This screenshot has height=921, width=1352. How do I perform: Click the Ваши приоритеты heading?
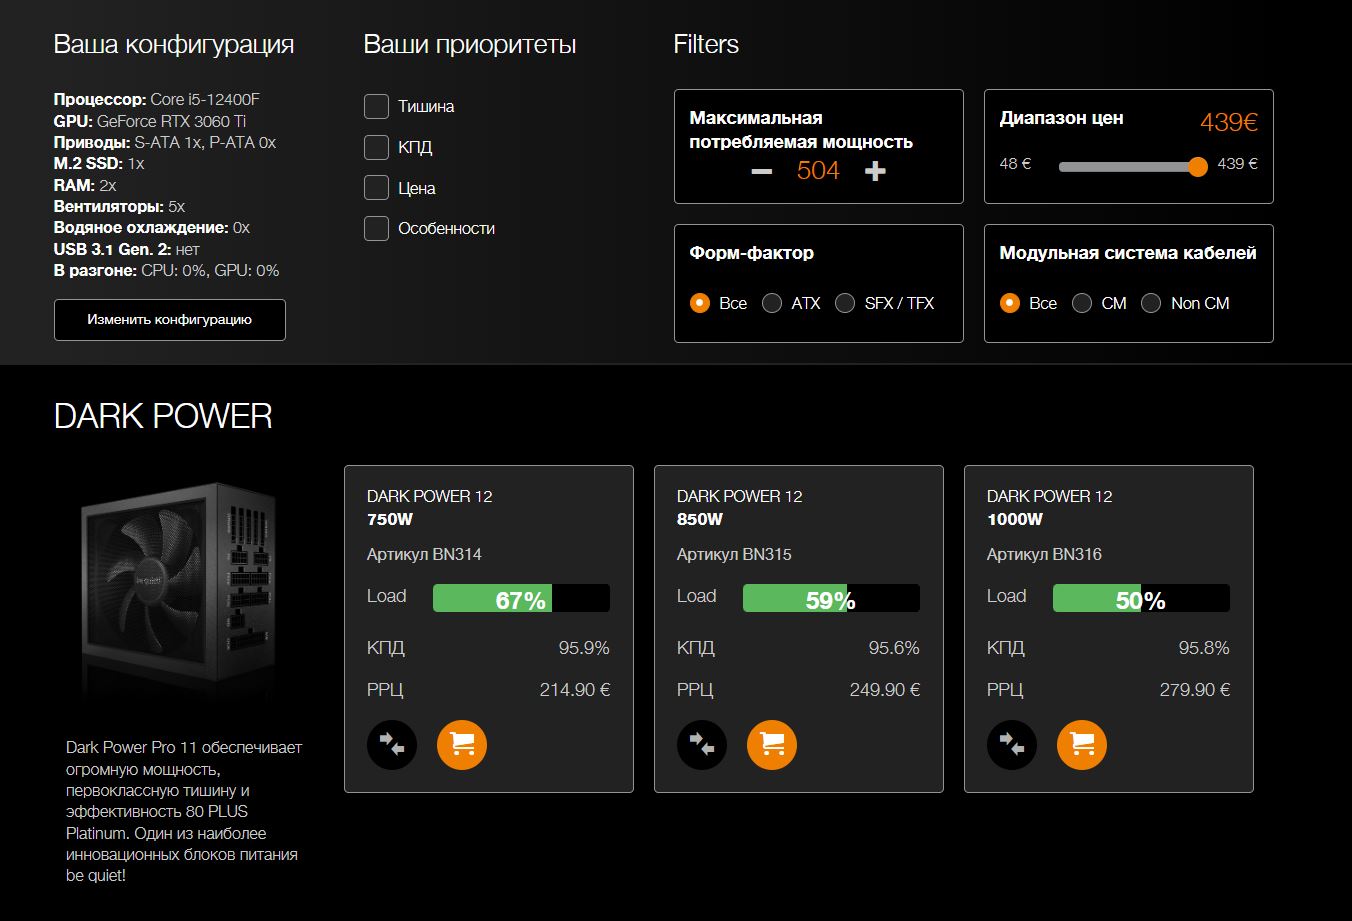pyautogui.click(x=470, y=45)
